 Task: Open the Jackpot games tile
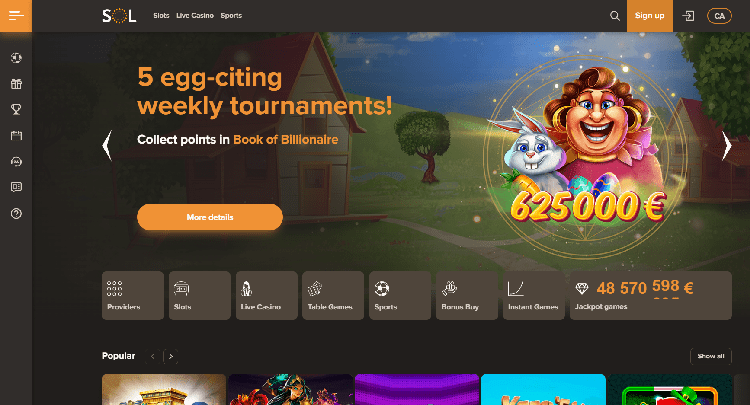point(651,295)
